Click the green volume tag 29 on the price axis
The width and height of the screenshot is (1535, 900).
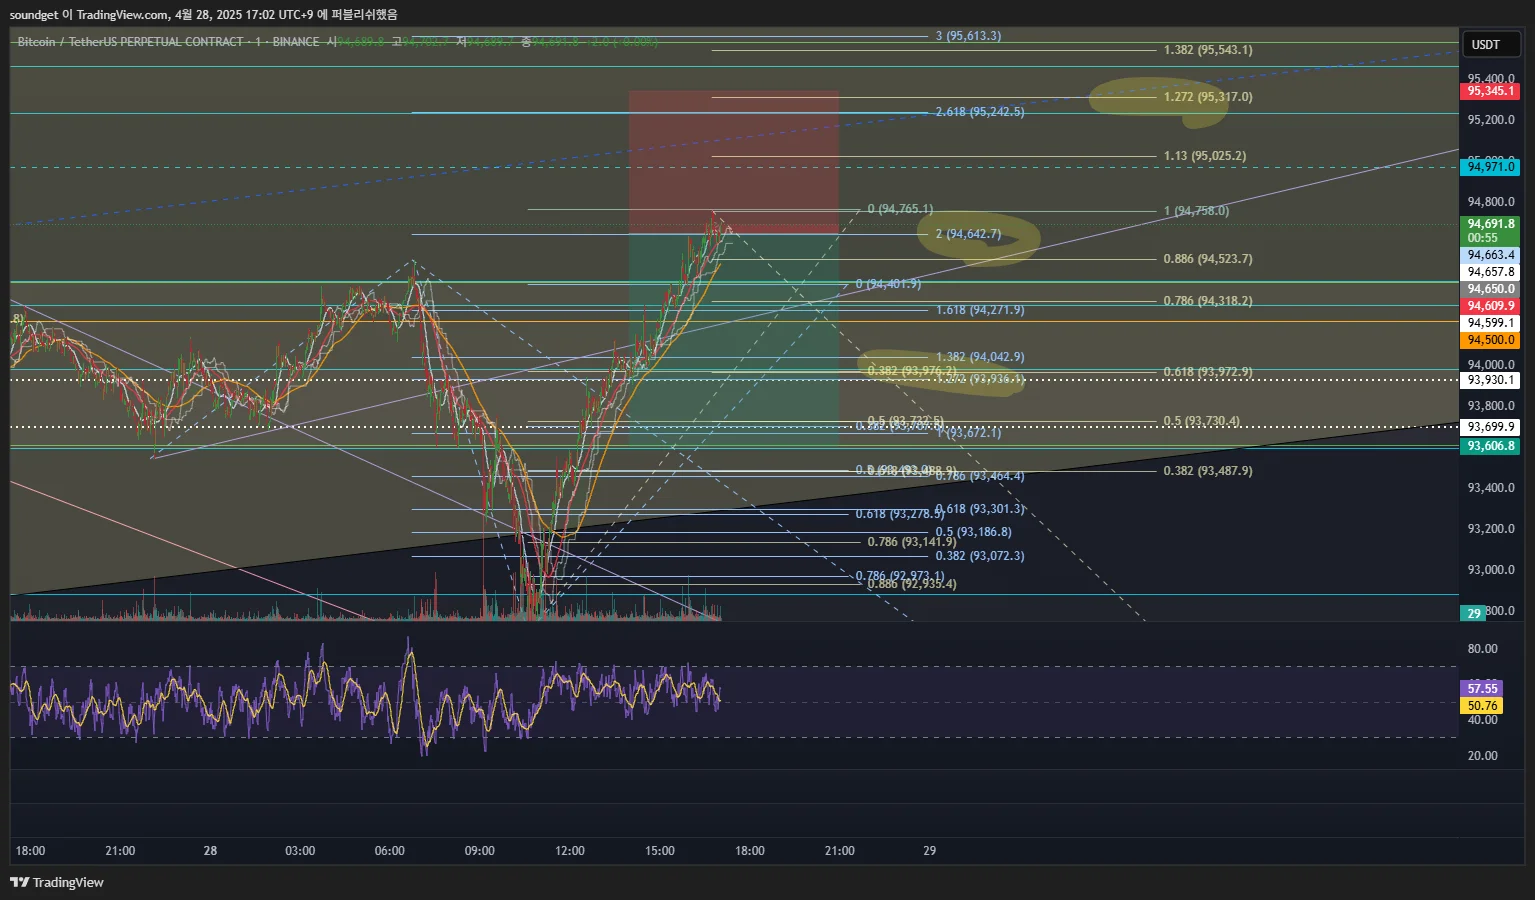(1474, 613)
